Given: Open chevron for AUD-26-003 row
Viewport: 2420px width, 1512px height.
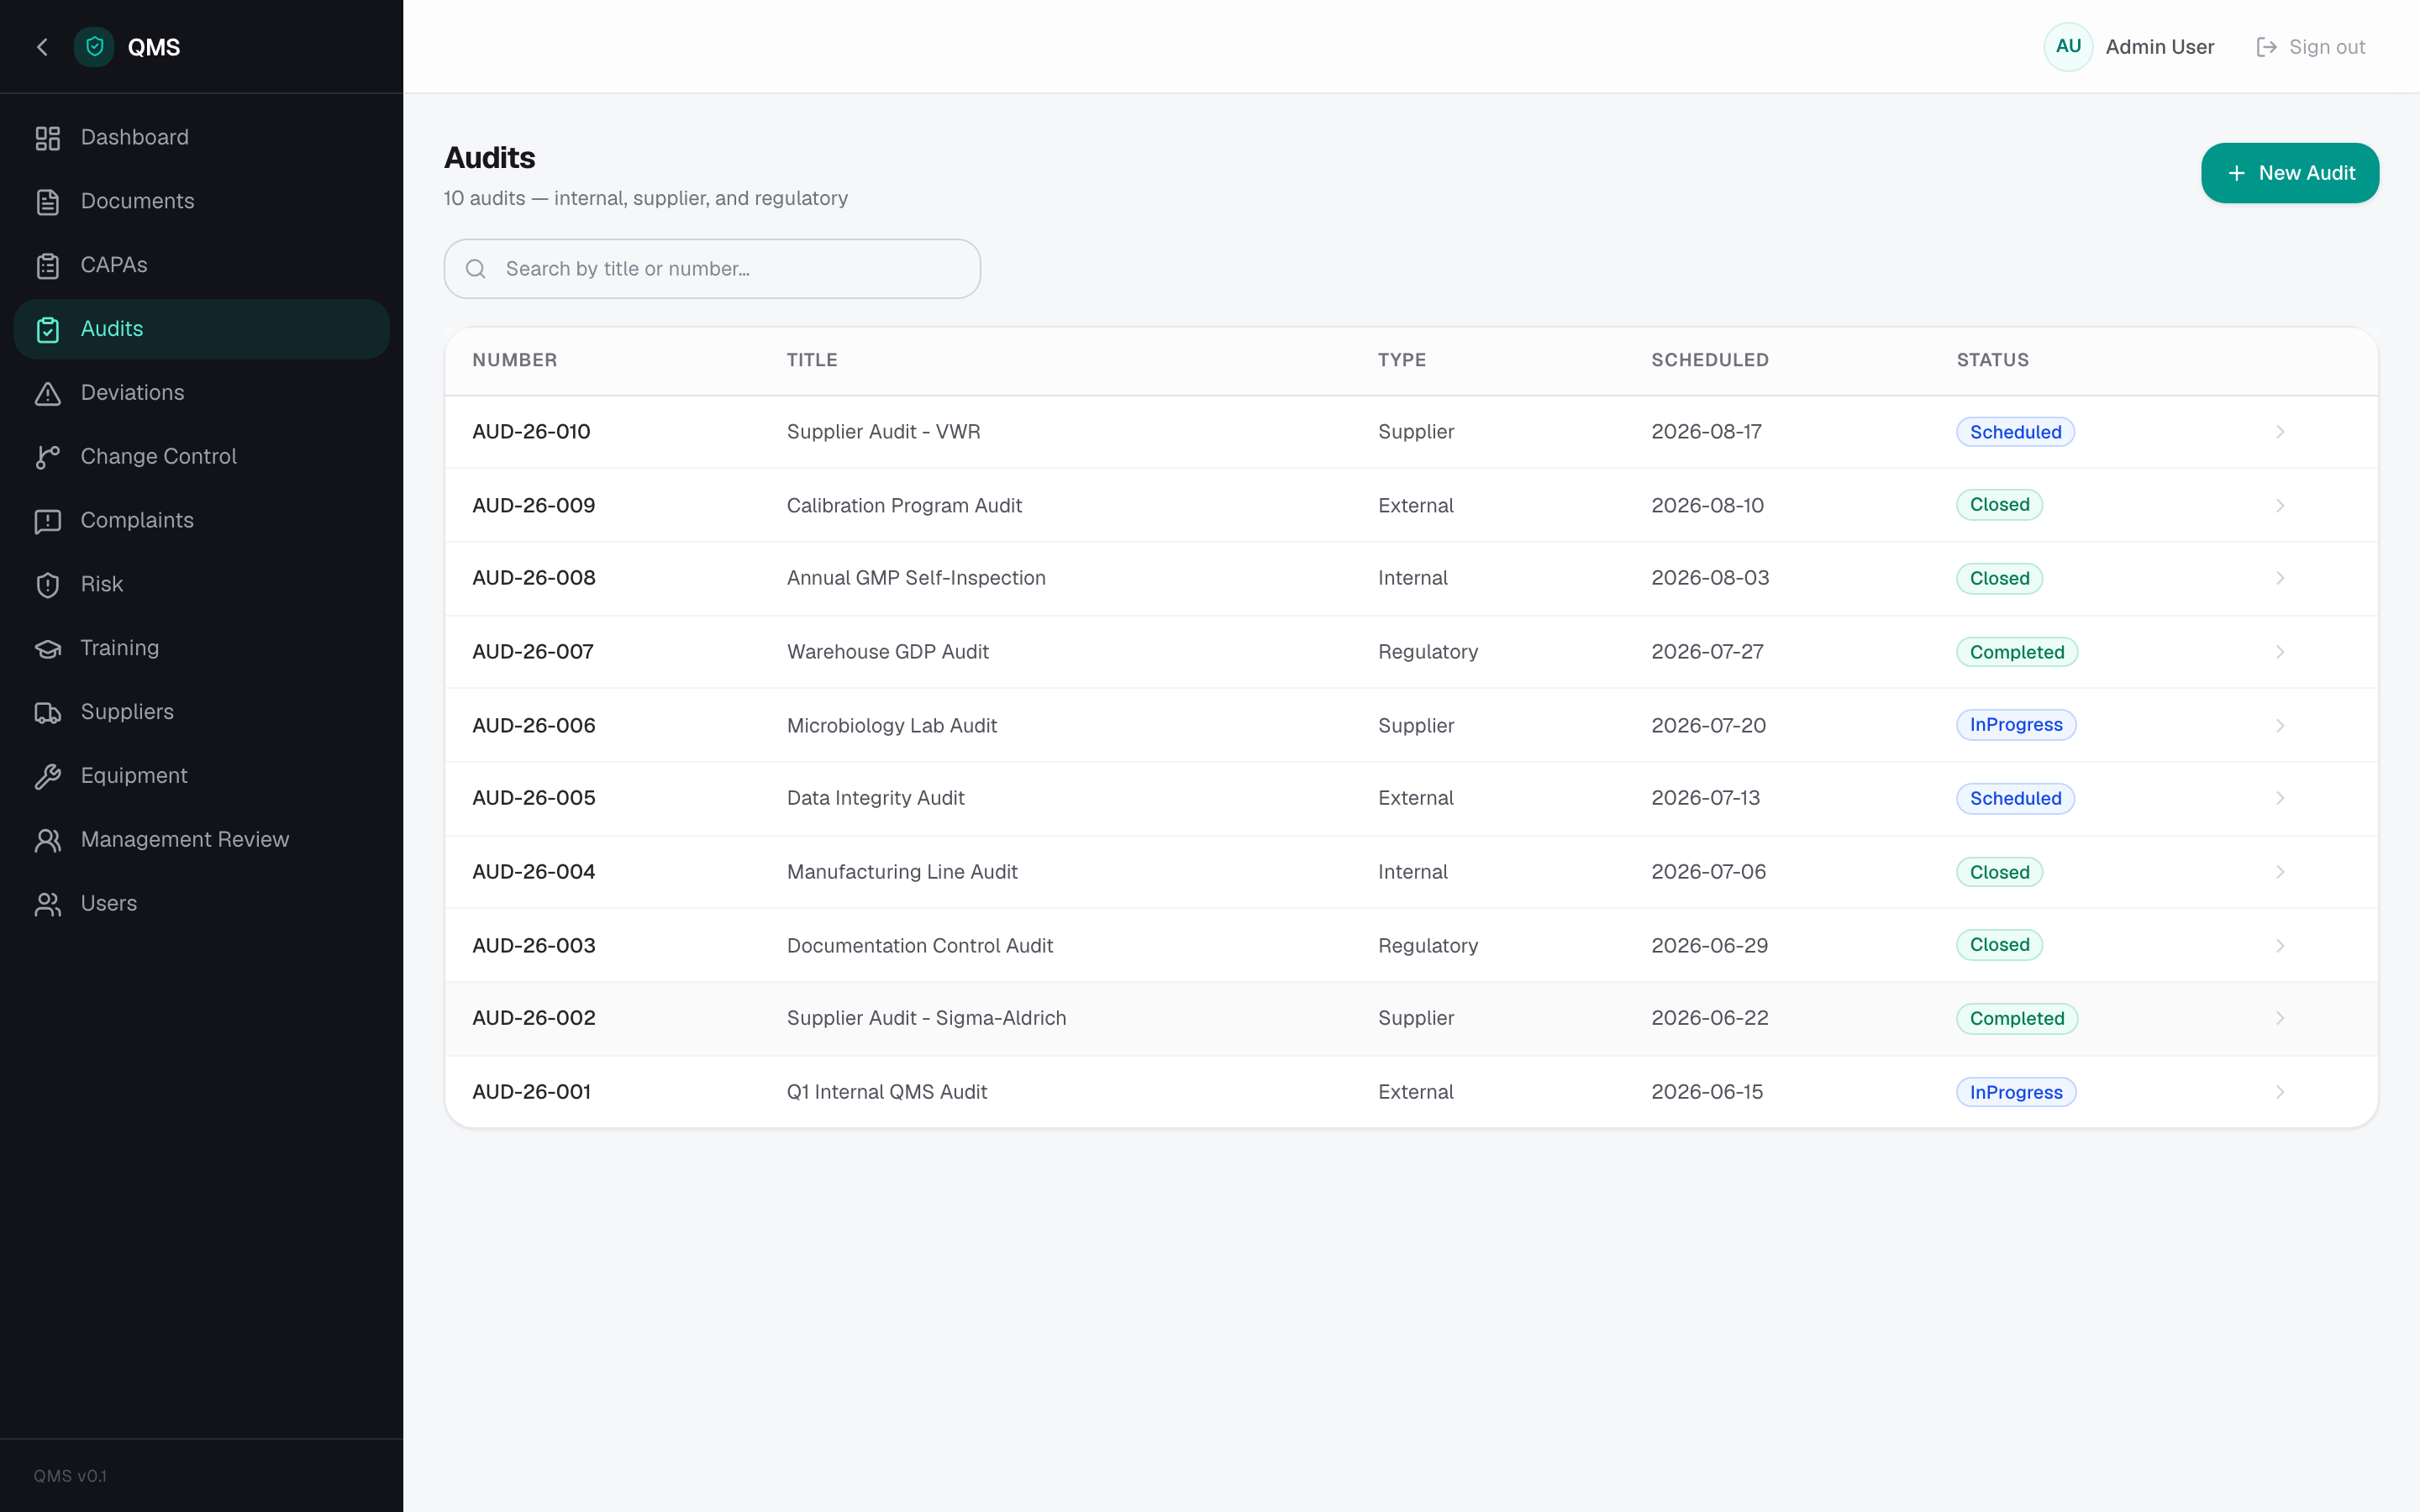Looking at the screenshot, I should point(2280,946).
